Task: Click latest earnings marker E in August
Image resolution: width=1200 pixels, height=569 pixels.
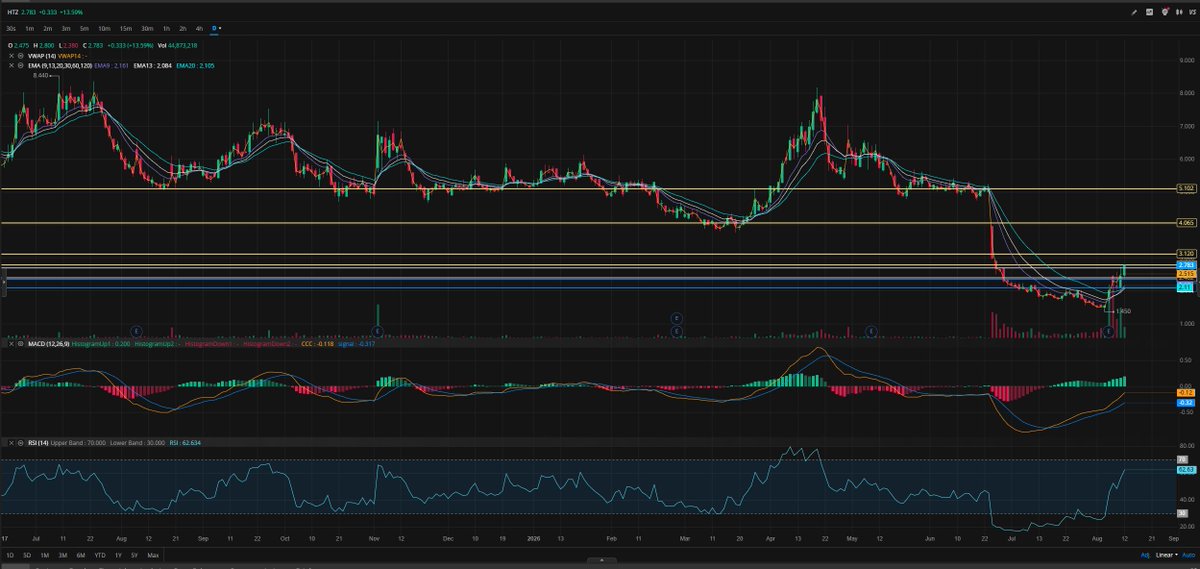Action: (1109, 330)
